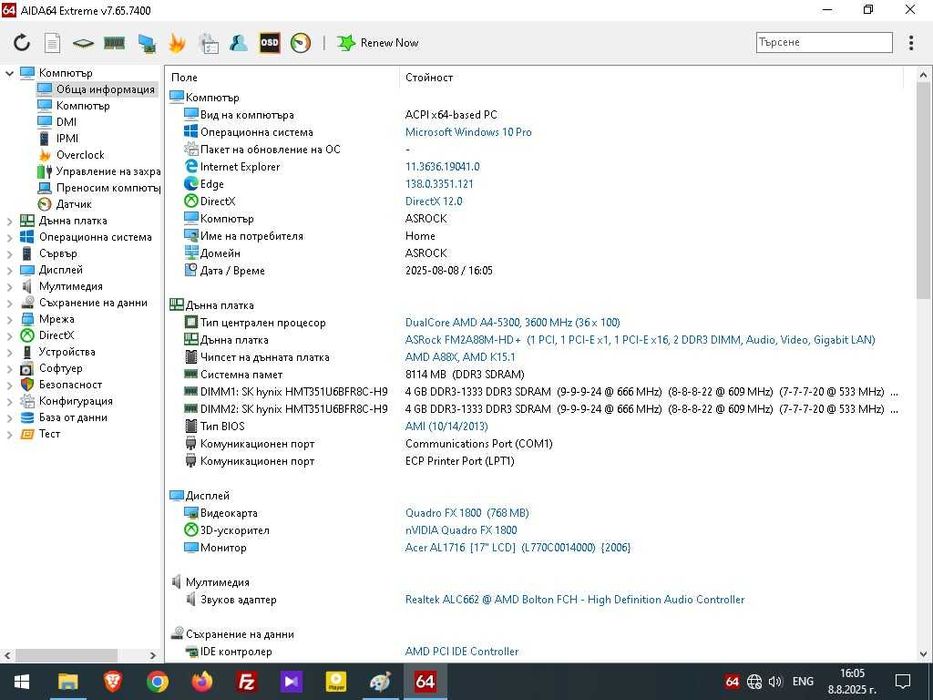Viewport: 933px width, 700px height.
Task: Expand the Мултимедия tree node
Action: pyautogui.click(x=9, y=286)
